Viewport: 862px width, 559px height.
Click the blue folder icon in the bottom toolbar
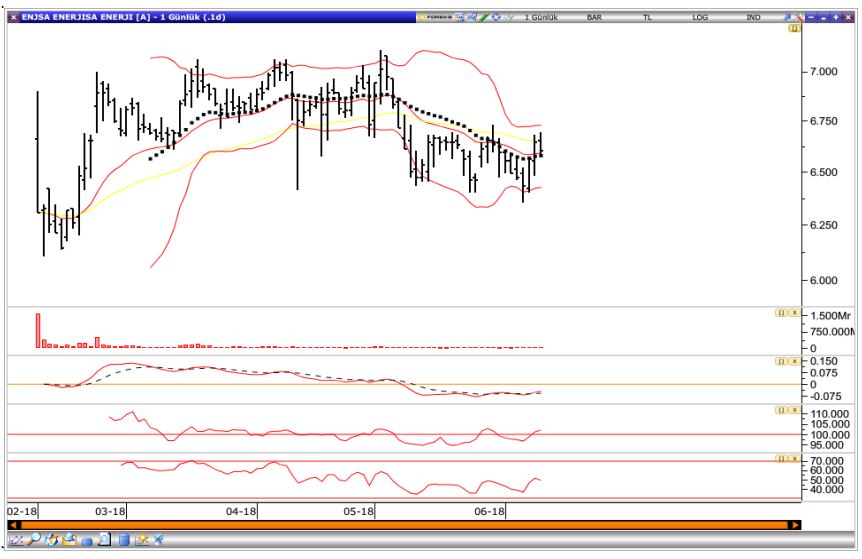[x=87, y=541]
